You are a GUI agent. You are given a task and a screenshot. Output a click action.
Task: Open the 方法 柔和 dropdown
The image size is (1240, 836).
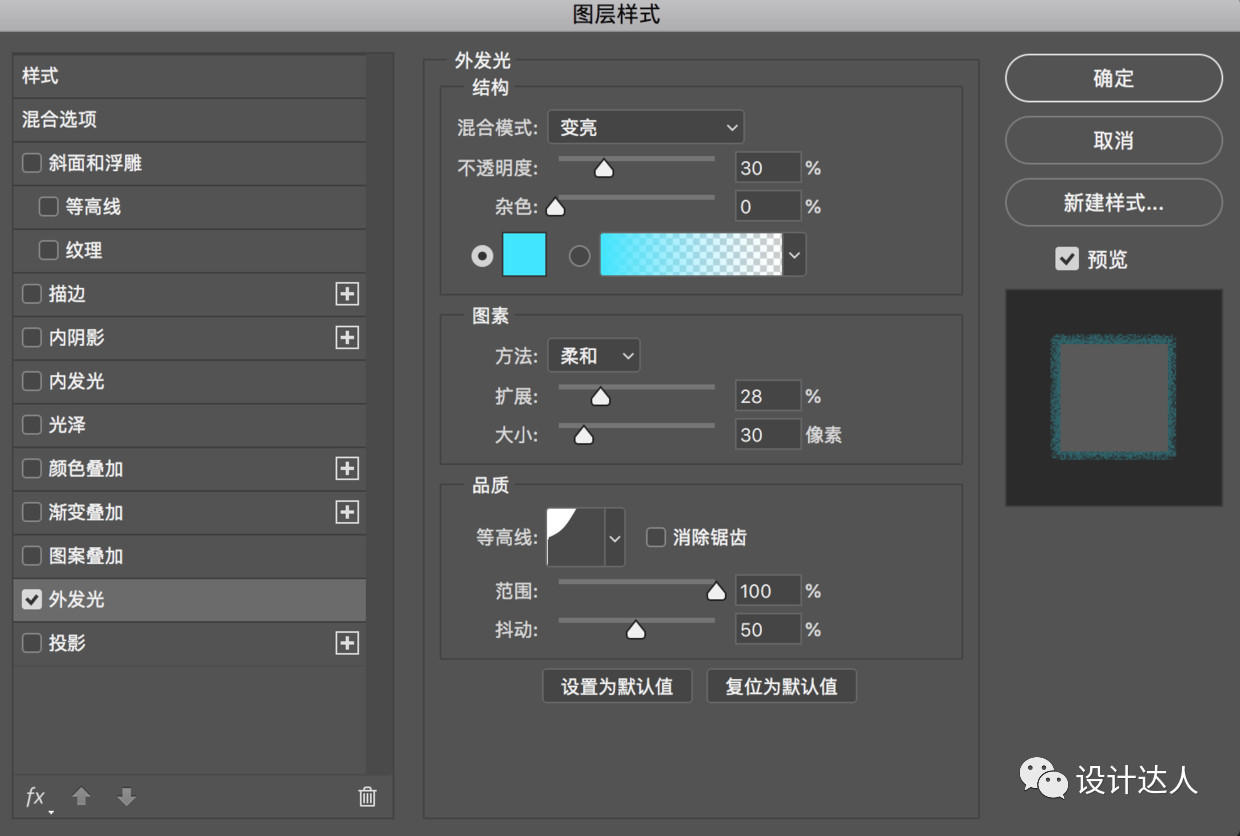[594, 355]
